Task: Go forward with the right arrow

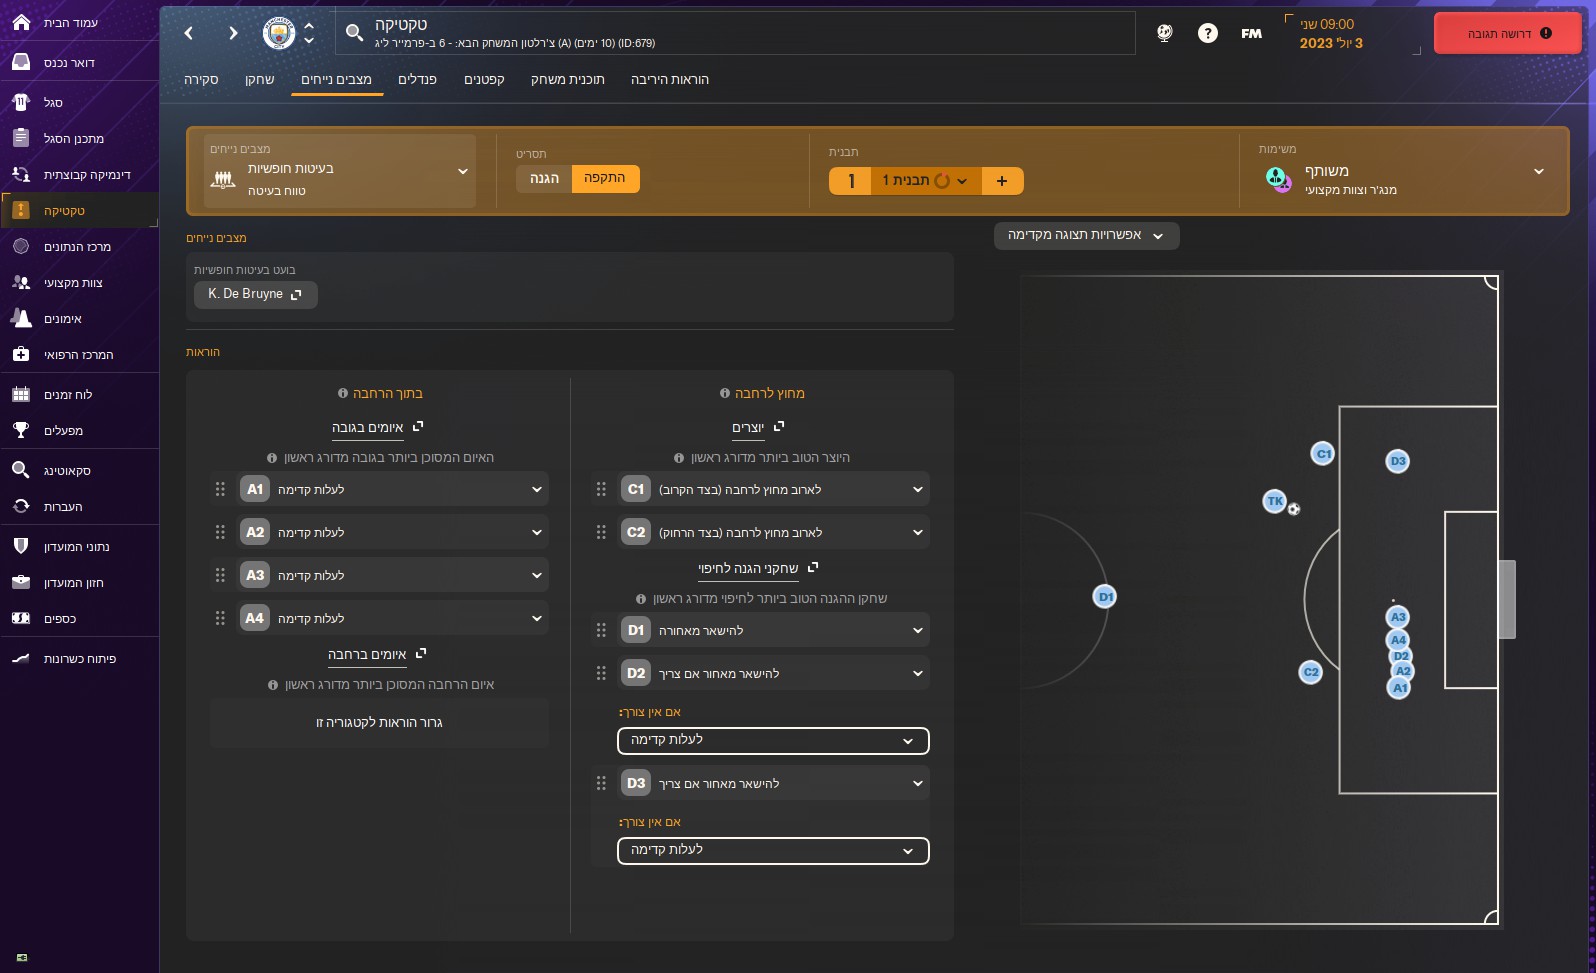Action: (x=233, y=33)
